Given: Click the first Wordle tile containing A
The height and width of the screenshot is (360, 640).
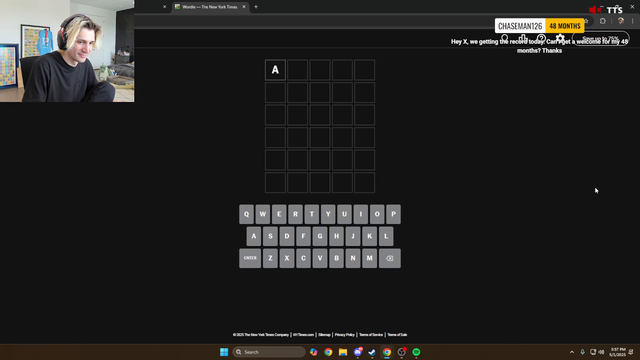Looking at the screenshot, I should pos(275,70).
